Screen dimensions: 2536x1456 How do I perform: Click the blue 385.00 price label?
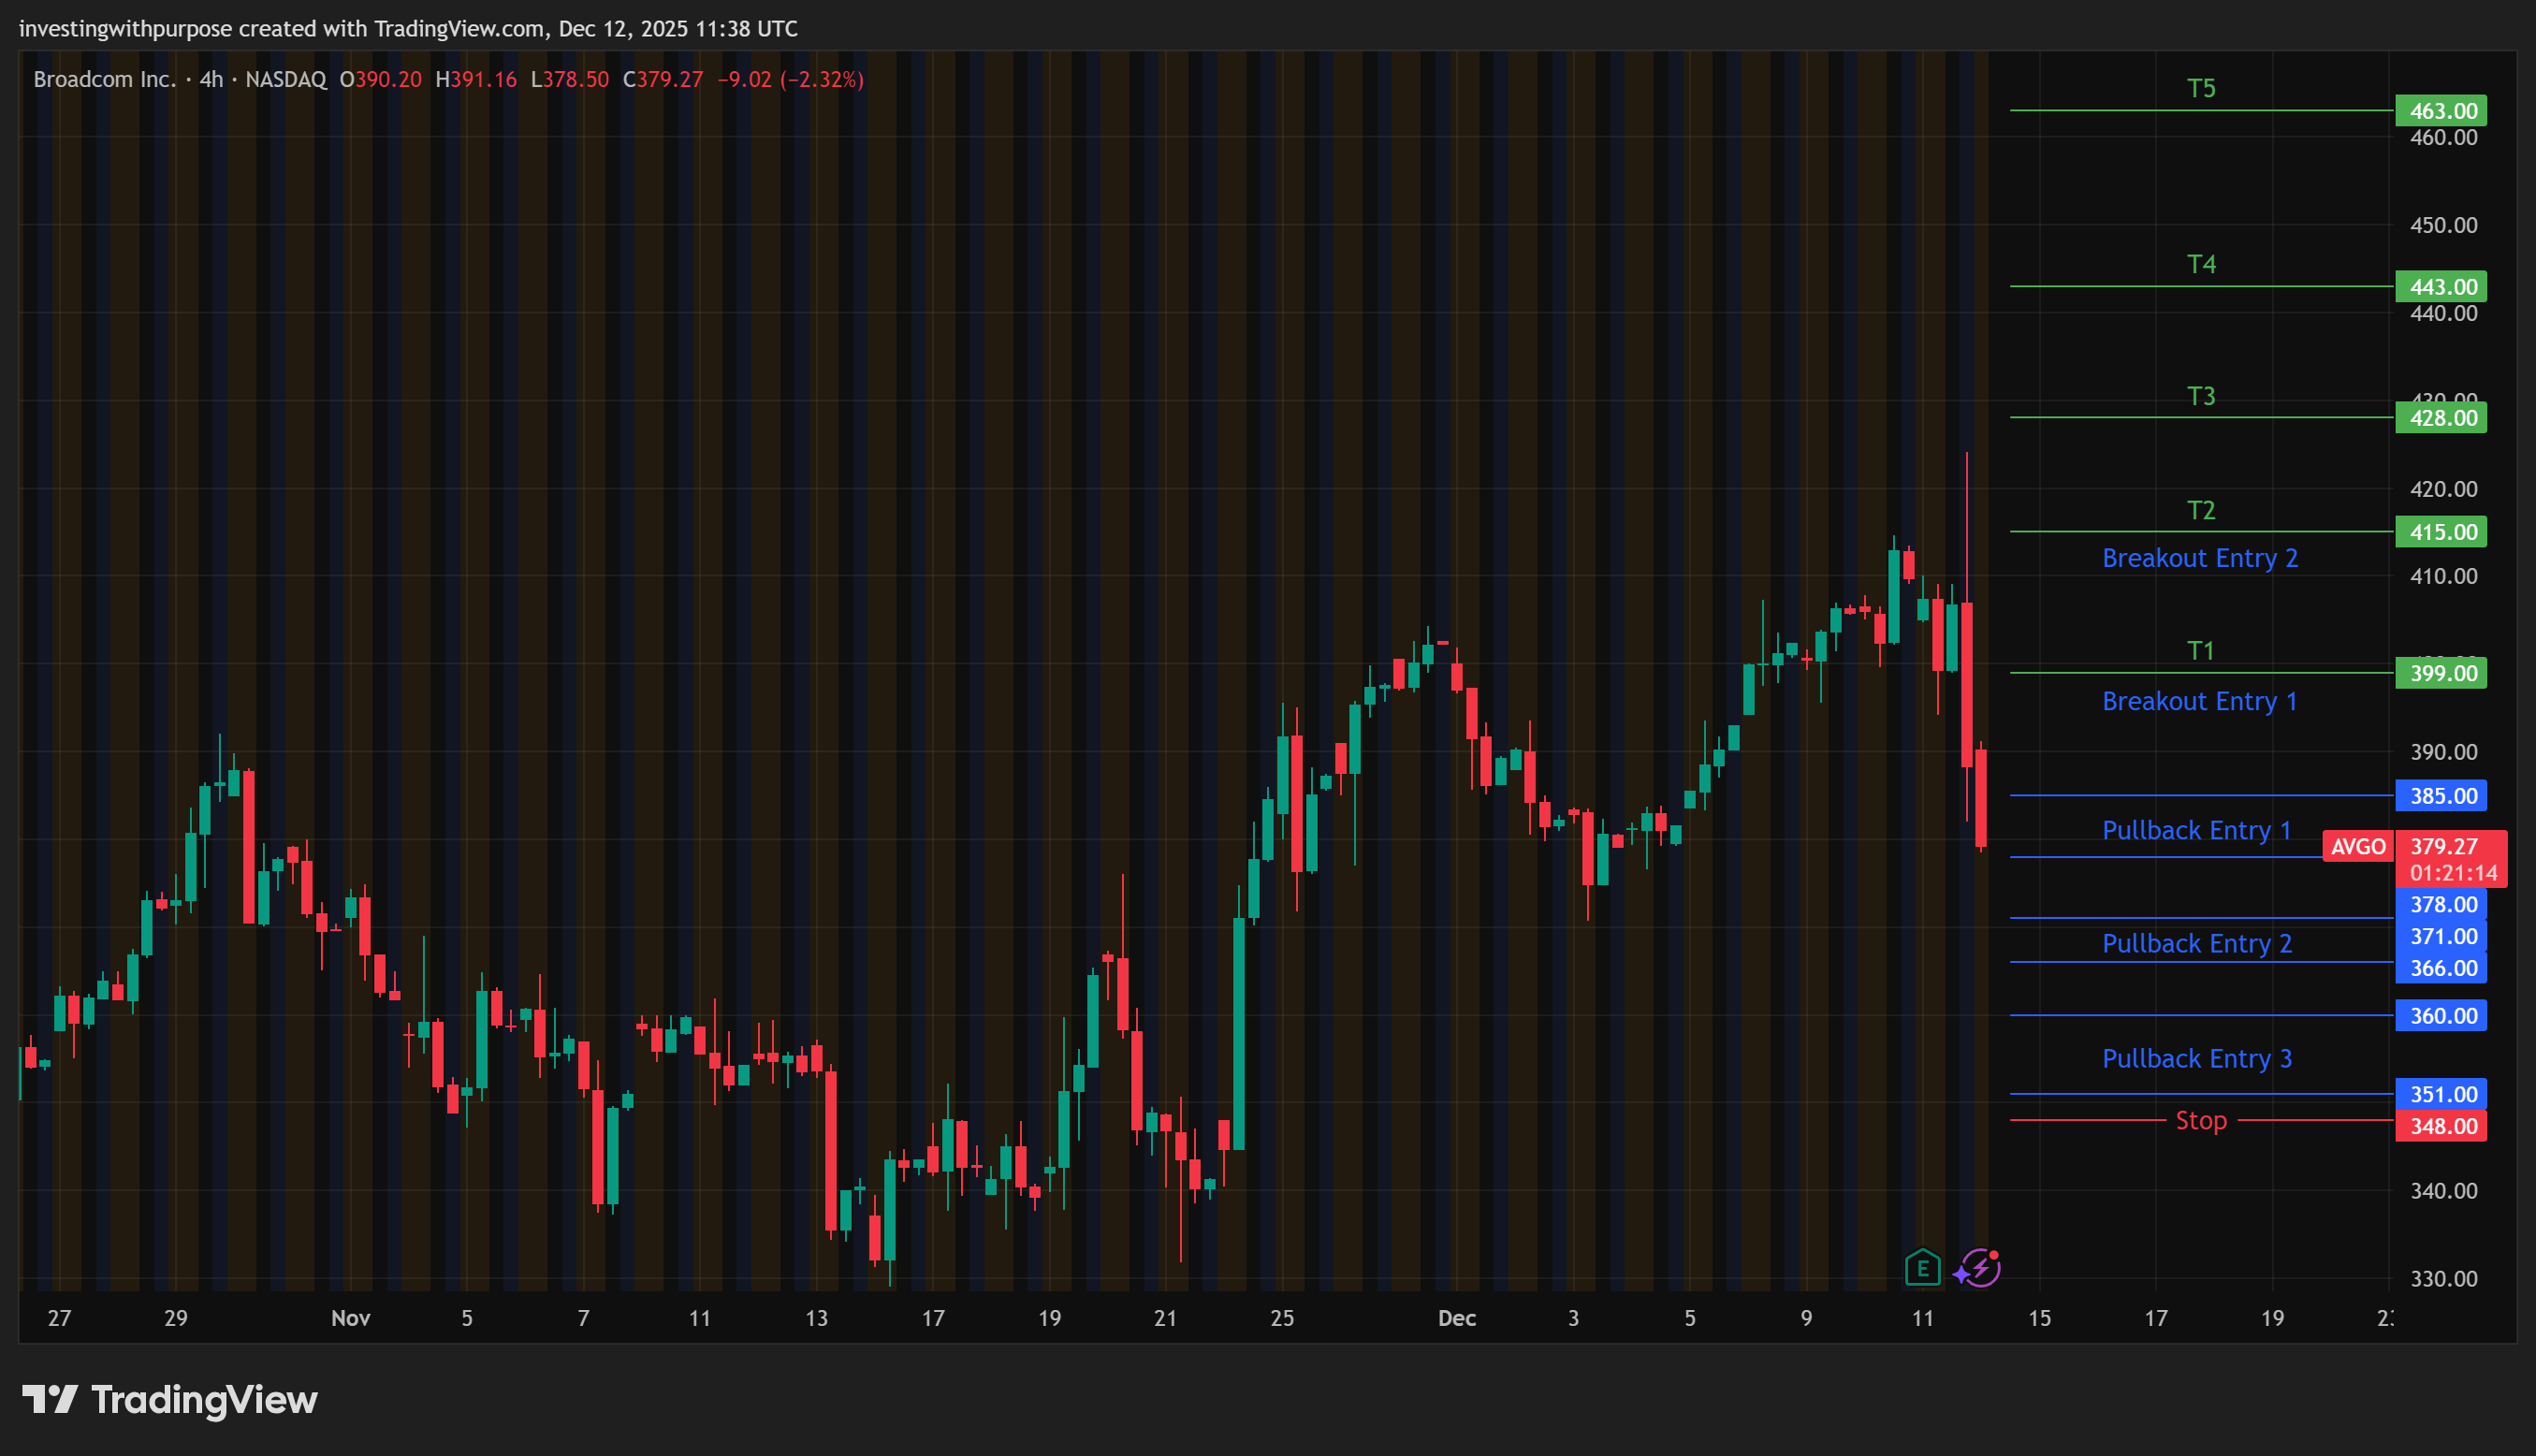coord(2441,796)
